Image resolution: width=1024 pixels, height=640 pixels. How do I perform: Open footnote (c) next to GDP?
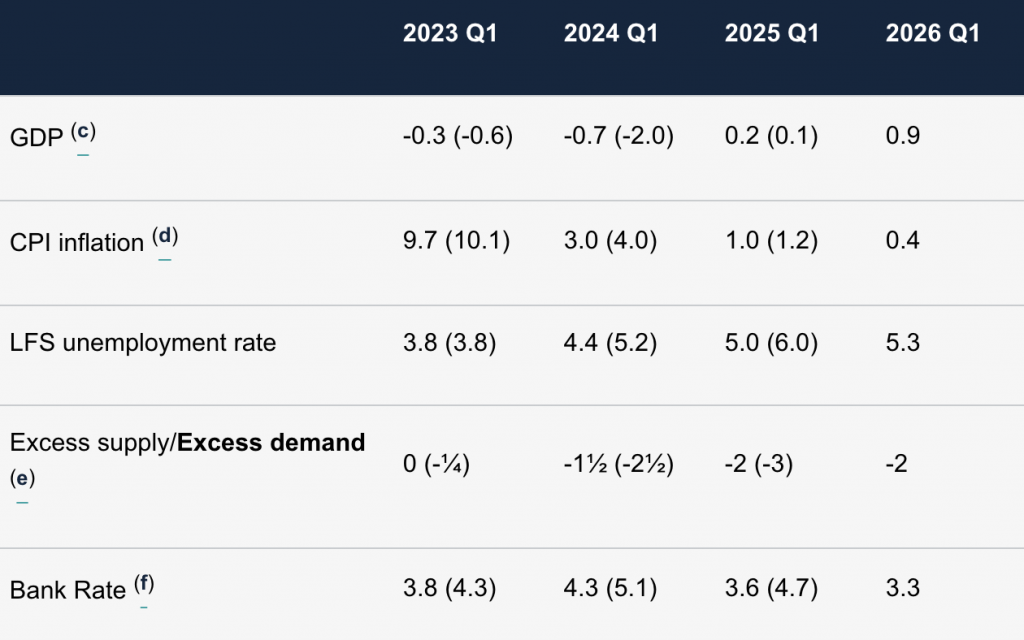click(x=83, y=133)
